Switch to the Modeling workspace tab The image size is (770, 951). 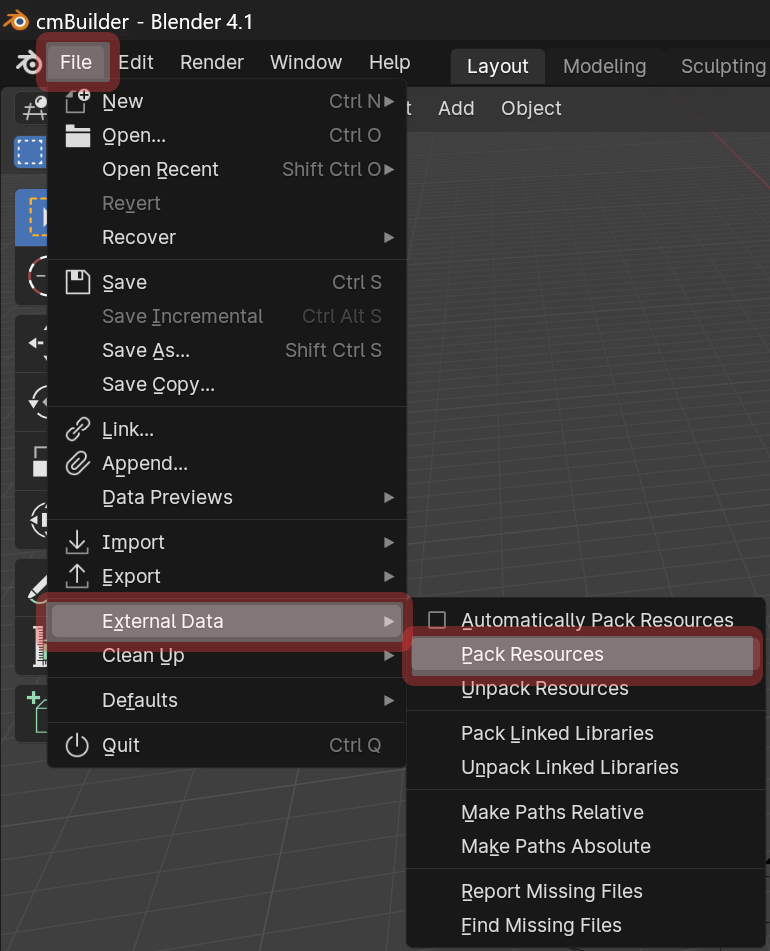click(604, 66)
